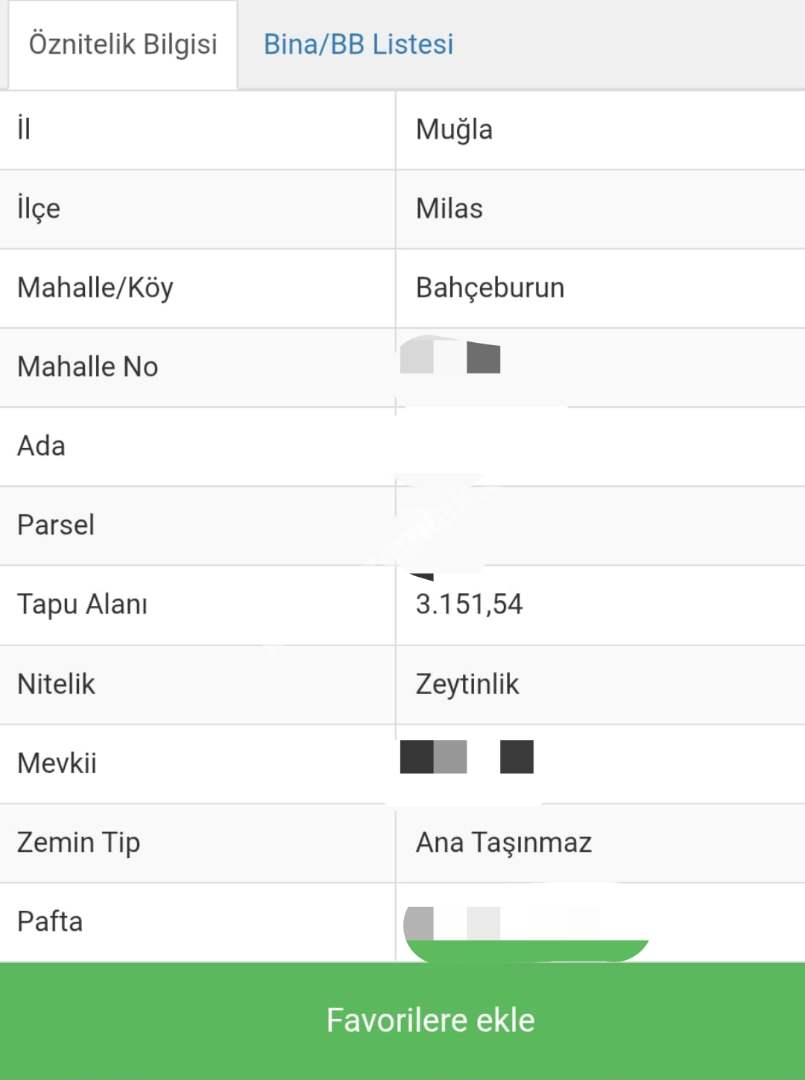
Task: Click the Muğla province value
Action: 454,130
